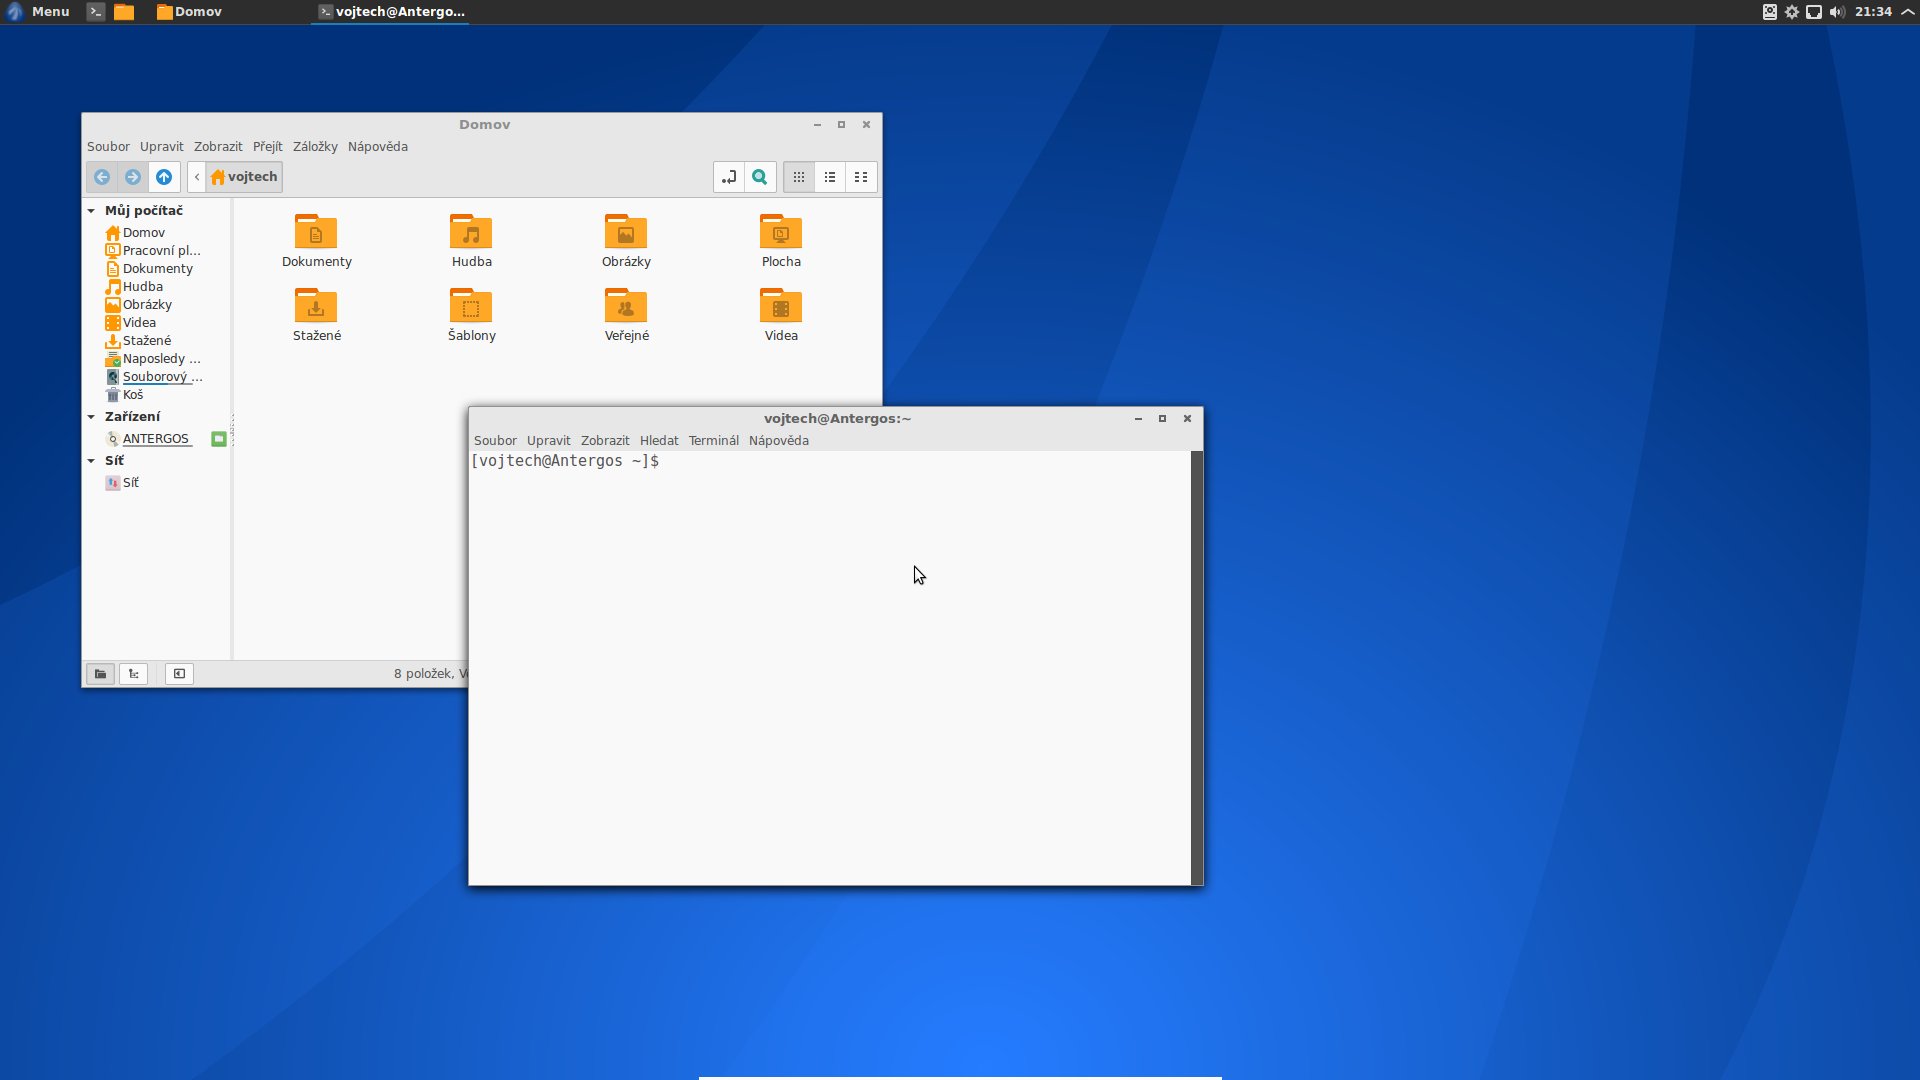Select the Veřejné folder icon
This screenshot has height=1080, width=1920.
tap(626, 305)
